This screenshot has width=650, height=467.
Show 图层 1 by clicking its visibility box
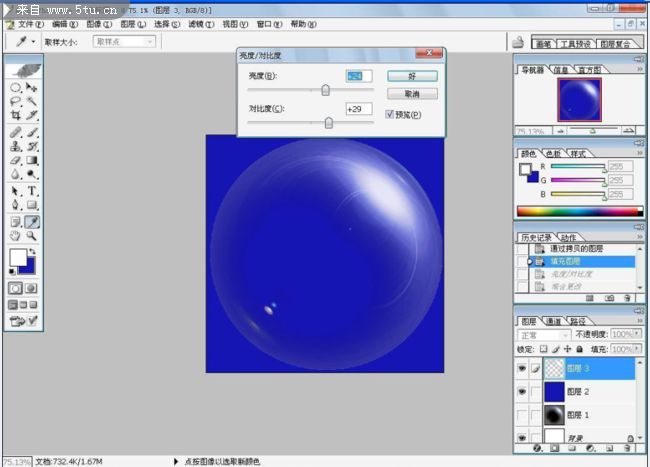[521, 414]
